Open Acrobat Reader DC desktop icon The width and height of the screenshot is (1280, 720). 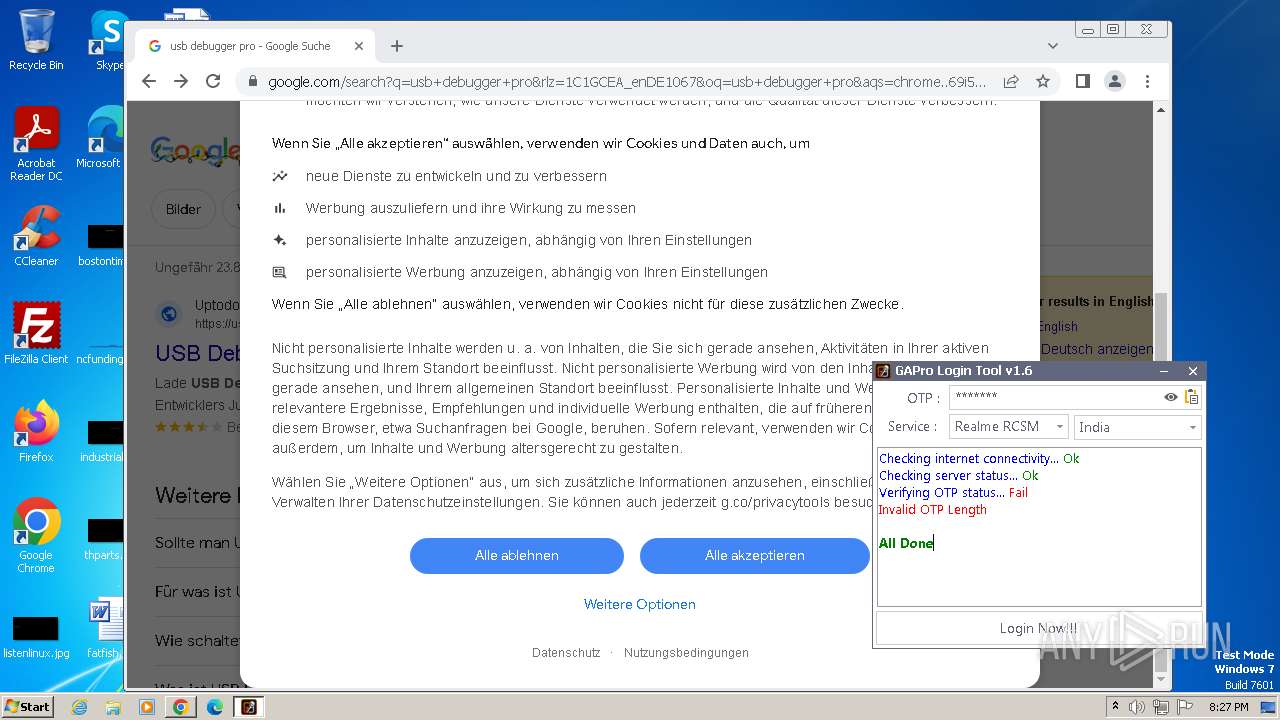(x=36, y=145)
